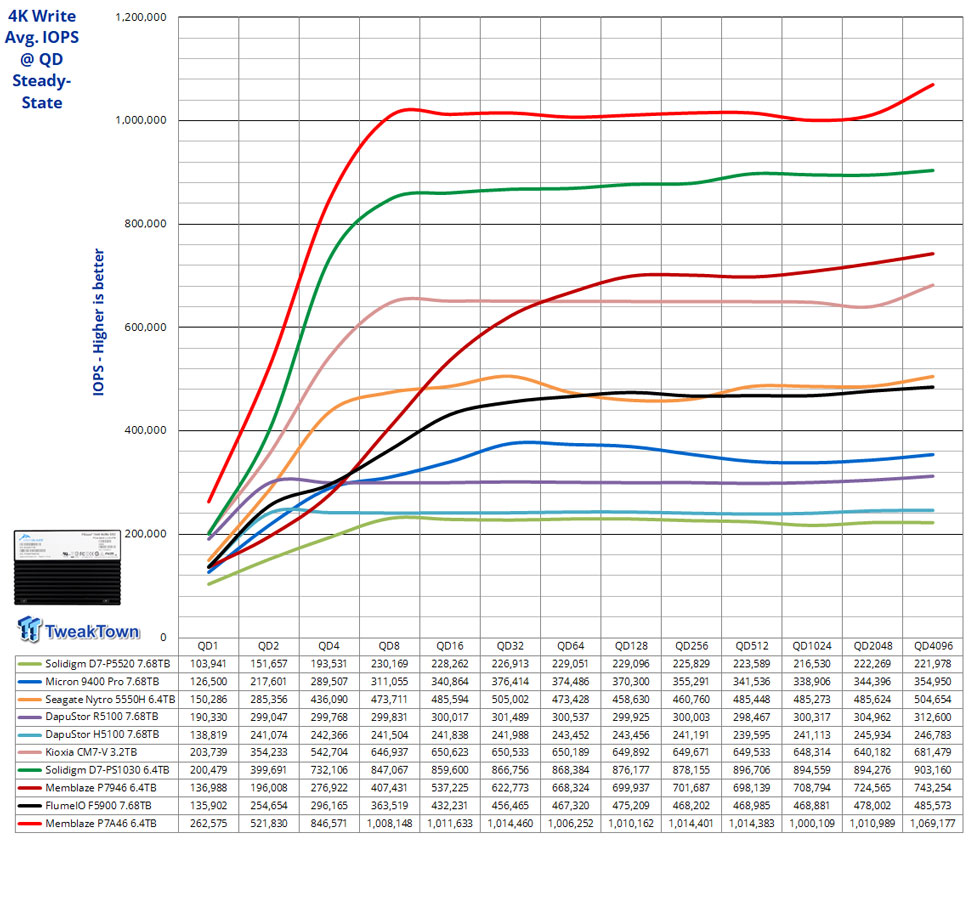Click the 1,008,148 cell under QD8

click(389, 824)
